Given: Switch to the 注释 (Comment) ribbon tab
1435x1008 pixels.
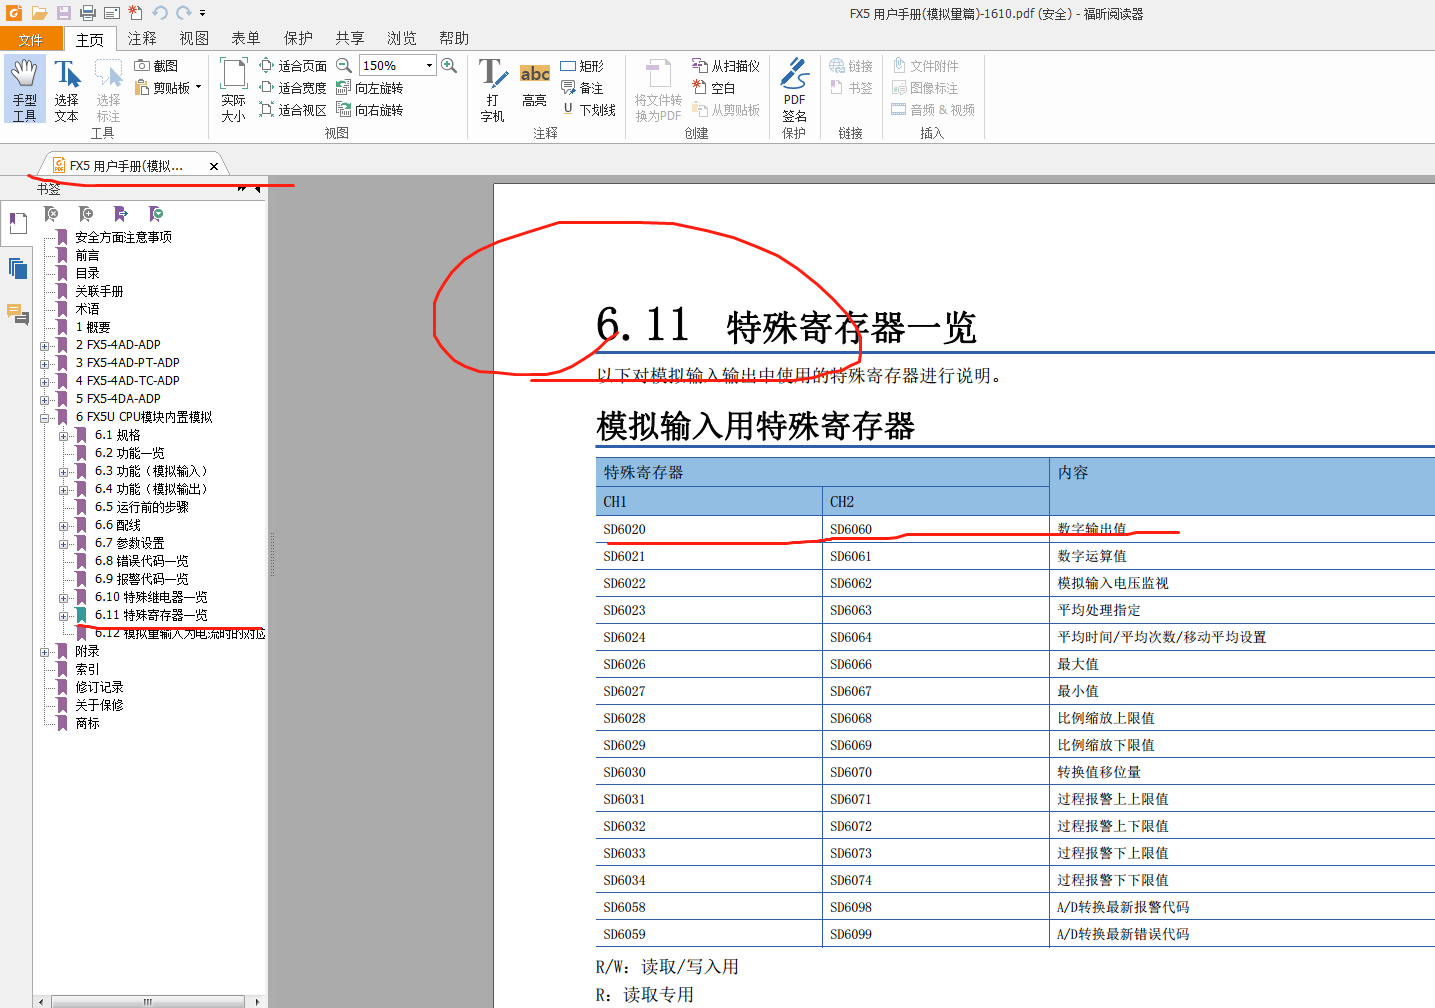Looking at the screenshot, I should coord(142,38).
